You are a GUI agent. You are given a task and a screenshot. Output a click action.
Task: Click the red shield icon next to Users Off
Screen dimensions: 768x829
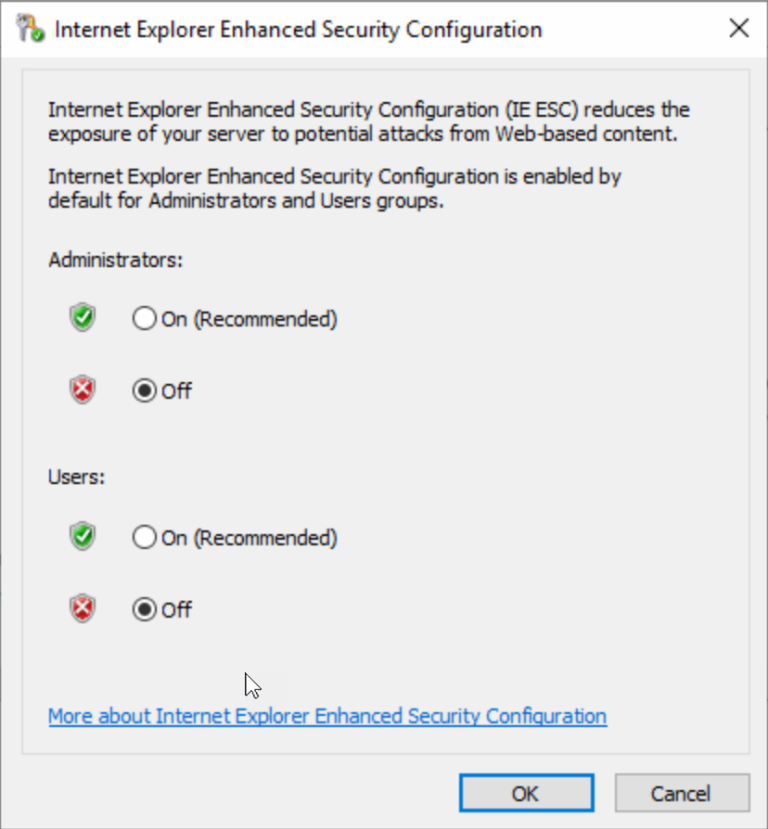[x=81, y=608]
